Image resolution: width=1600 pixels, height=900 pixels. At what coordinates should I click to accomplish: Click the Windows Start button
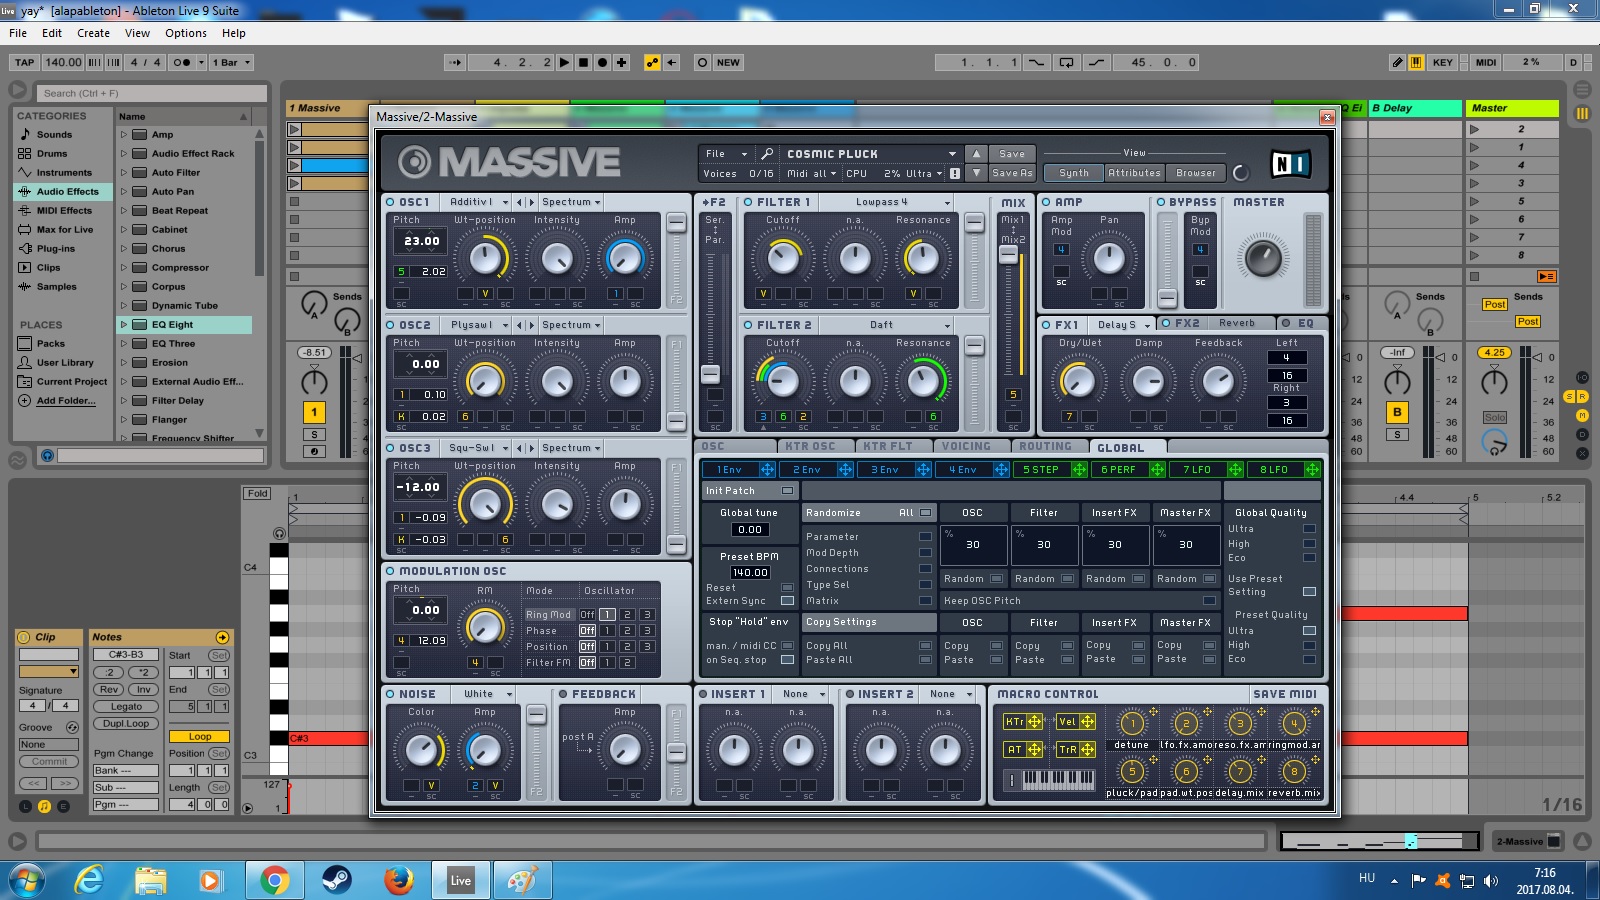click(x=27, y=880)
